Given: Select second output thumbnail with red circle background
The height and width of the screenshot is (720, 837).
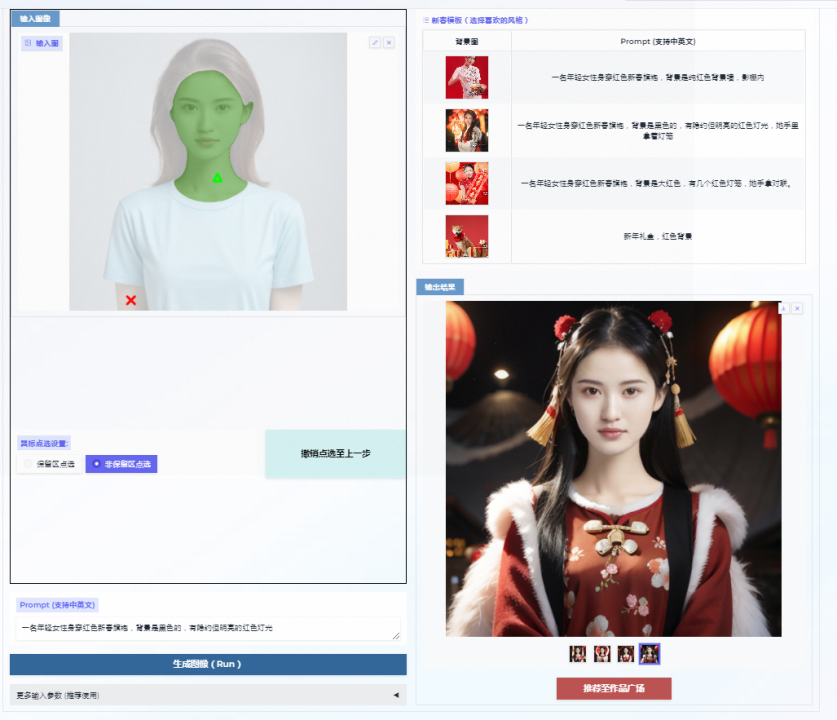Looking at the screenshot, I should (x=602, y=654).
